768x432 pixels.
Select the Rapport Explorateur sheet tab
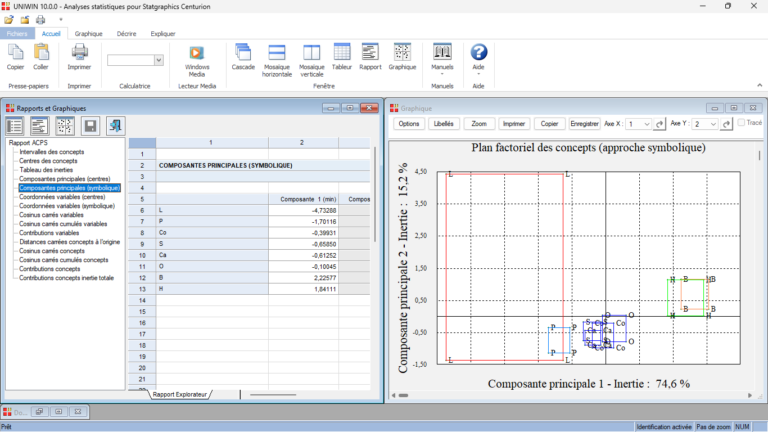[180, 394]
